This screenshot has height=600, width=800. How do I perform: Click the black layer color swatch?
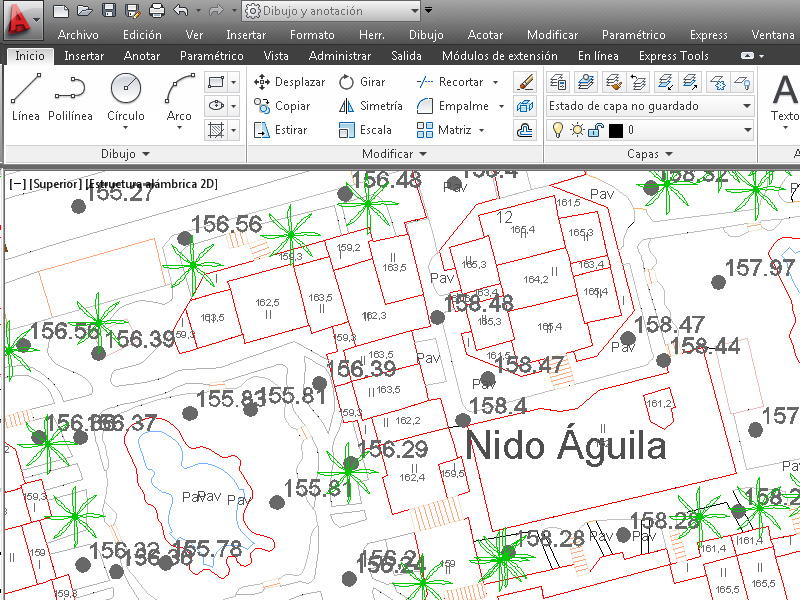click(616, 131)
